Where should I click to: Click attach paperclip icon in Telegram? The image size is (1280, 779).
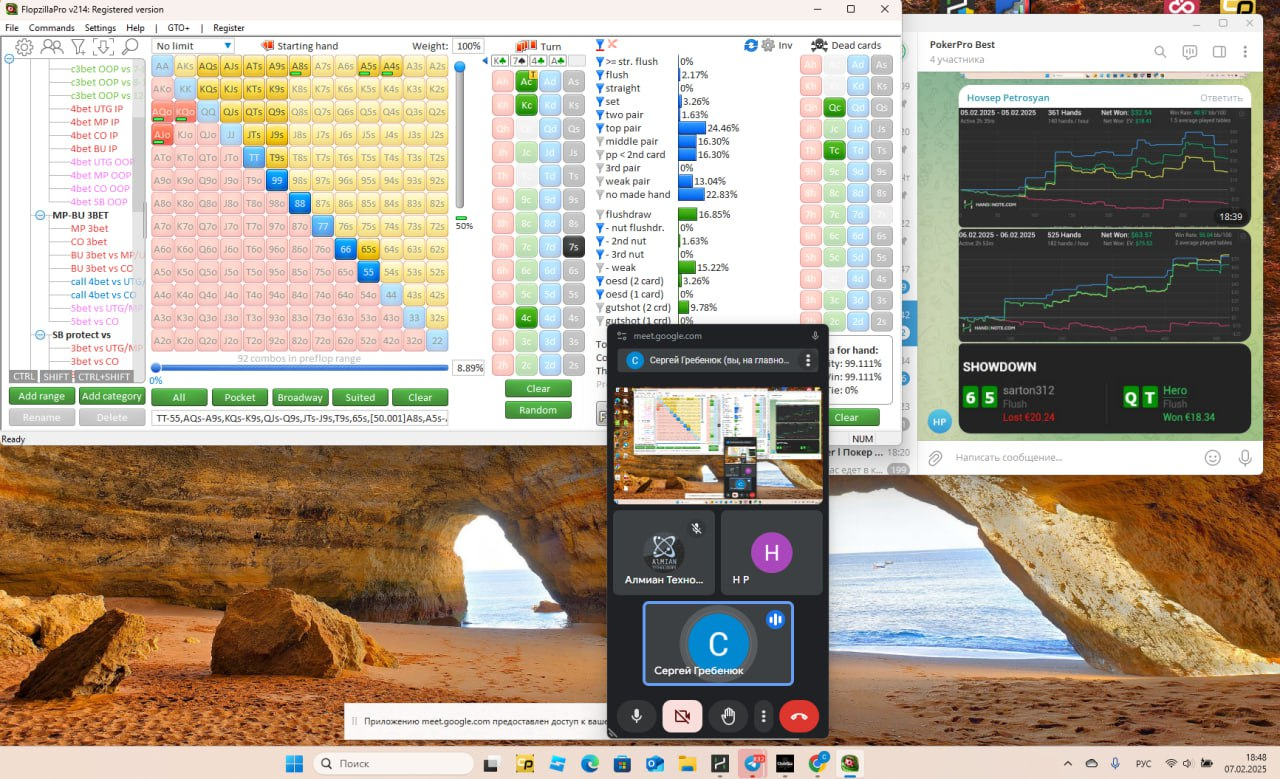click(936, 458)
